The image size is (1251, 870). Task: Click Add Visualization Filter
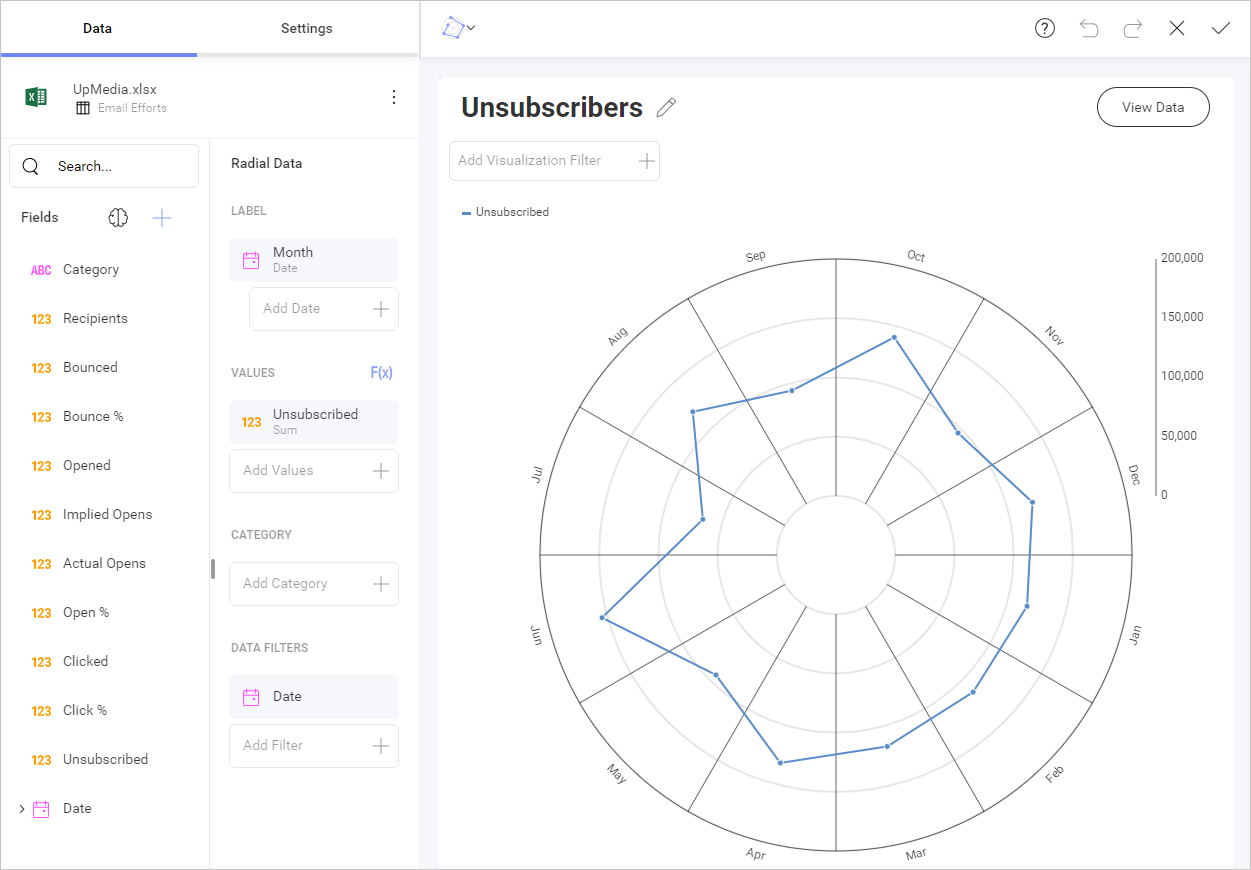tap(554, 160)
